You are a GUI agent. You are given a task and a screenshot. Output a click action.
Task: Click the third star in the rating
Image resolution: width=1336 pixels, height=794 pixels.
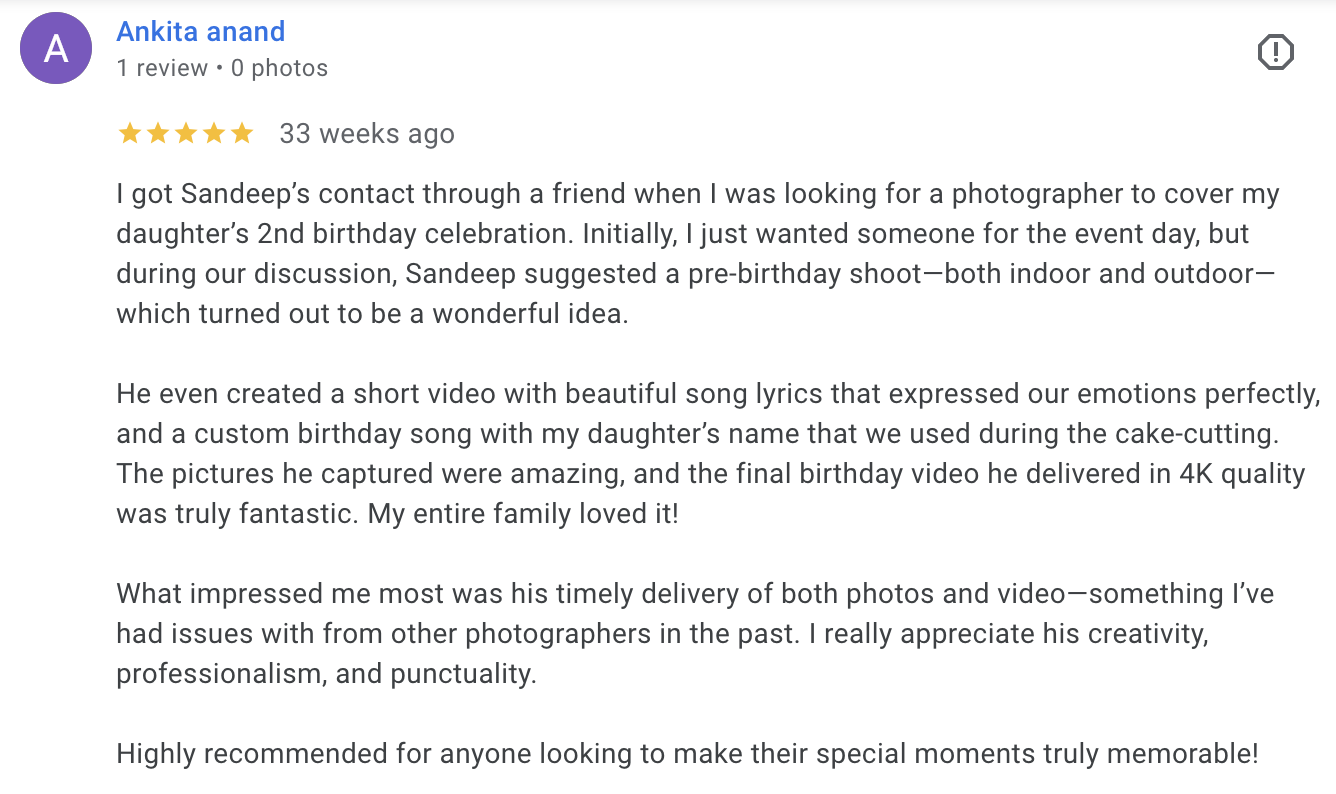pos(186,132)
